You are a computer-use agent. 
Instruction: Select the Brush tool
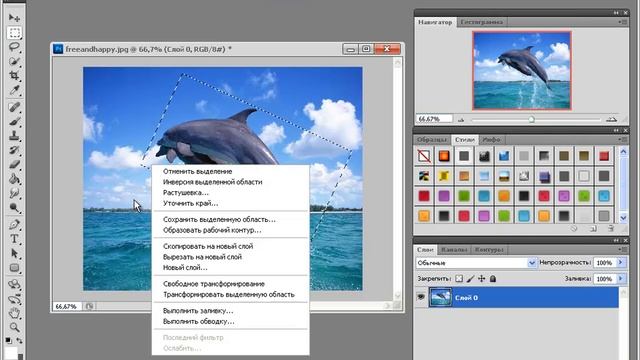point(14,122)
